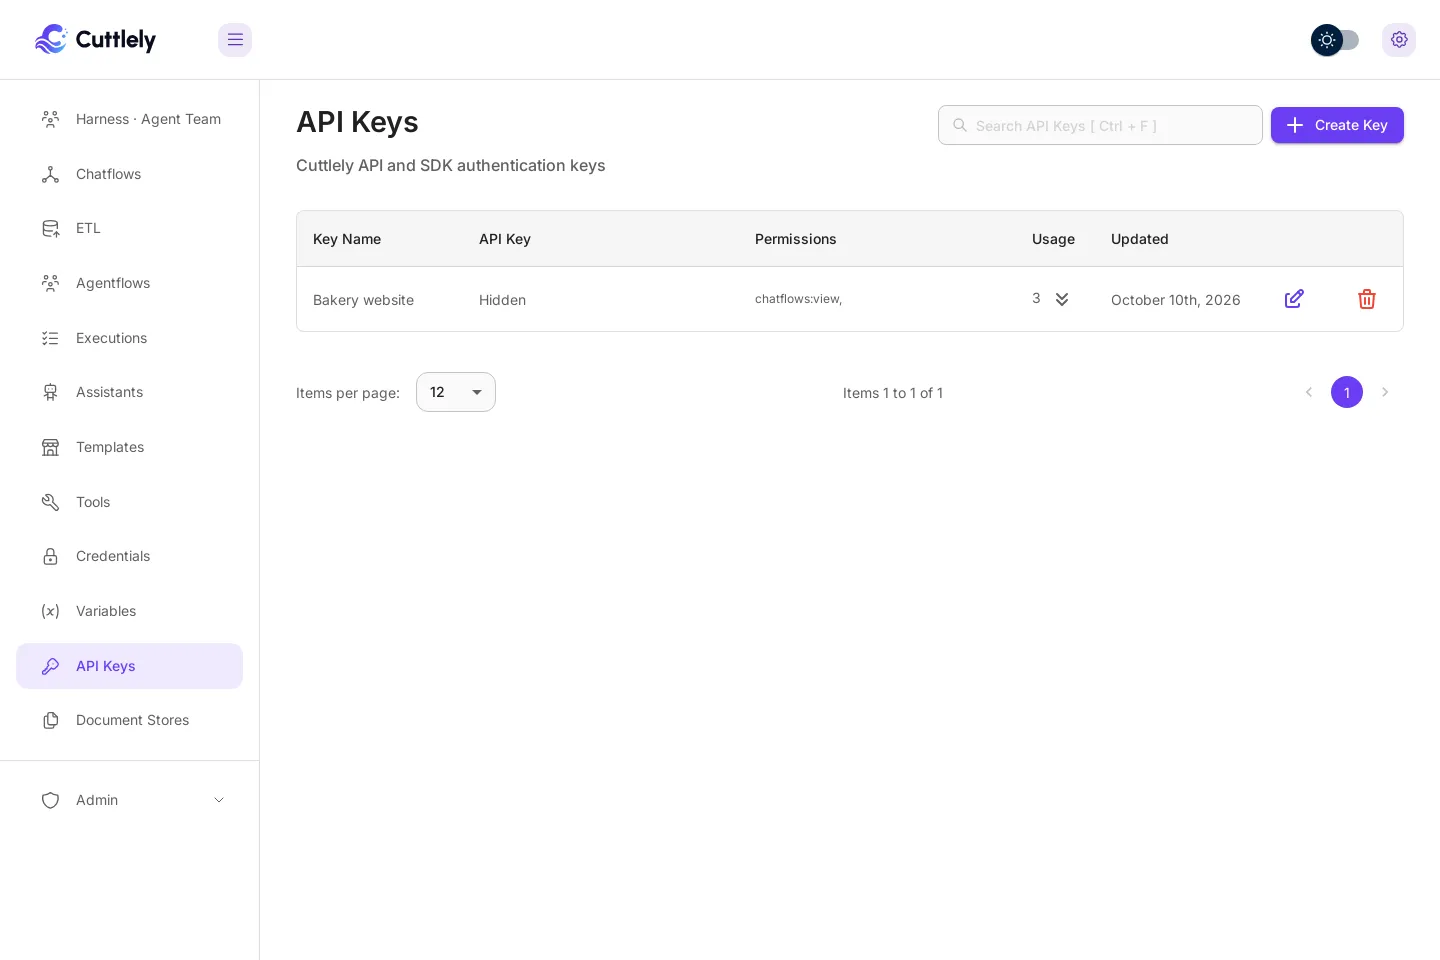Open Items per page dropdown
1440x960 pixels.
tap(456, 392)
